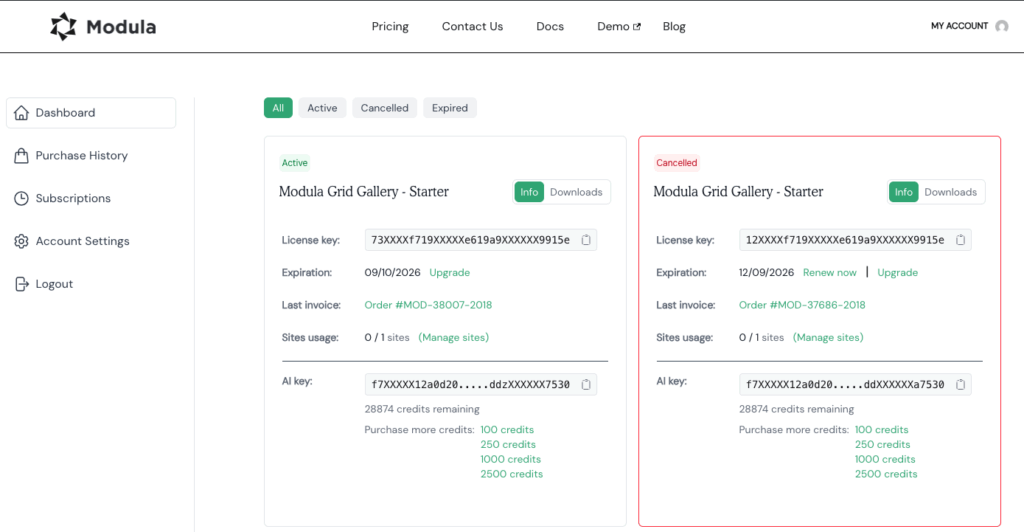Copy the AI key in the Active card
Viewport: 1024px width, 532px height.
click(x=587, y=384)
